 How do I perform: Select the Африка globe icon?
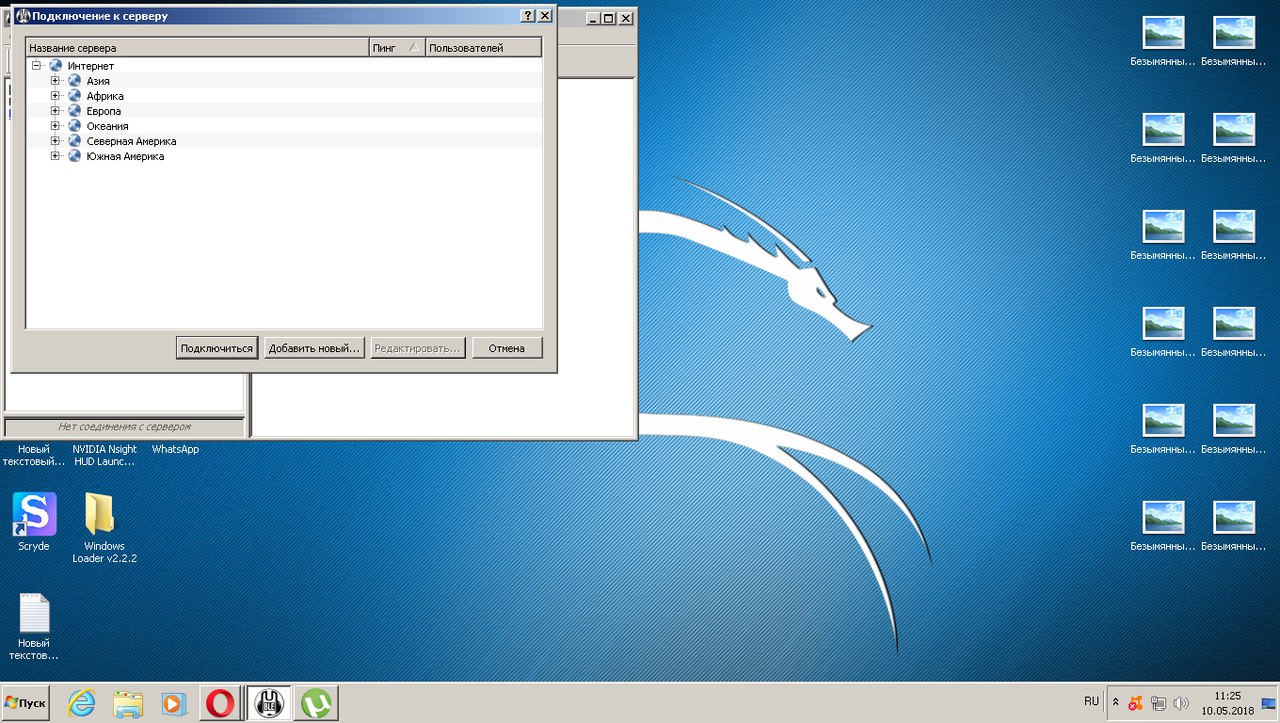click(74, 96)
